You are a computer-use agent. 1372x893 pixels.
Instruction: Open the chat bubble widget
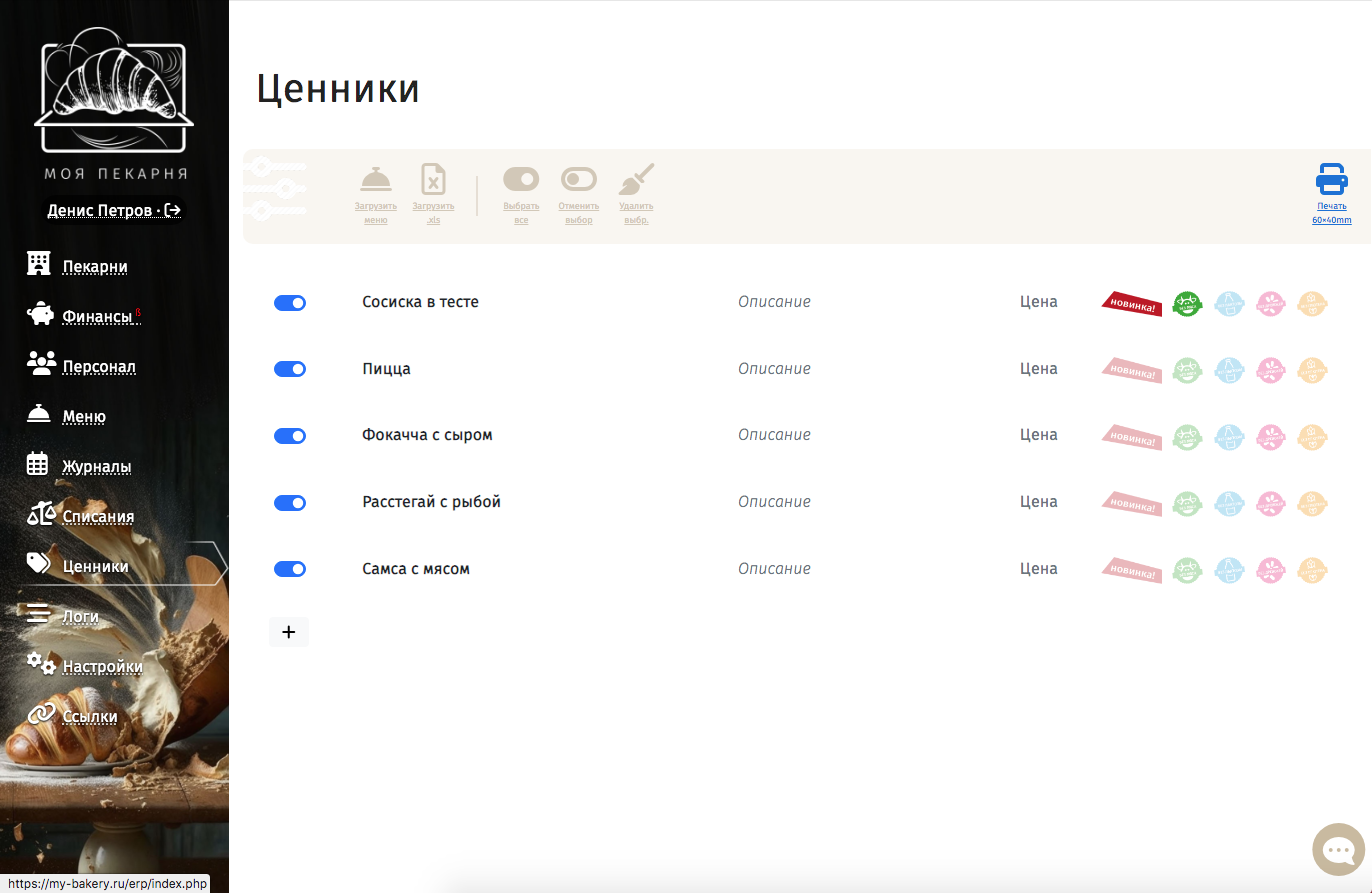click(x=1339, y=850)
